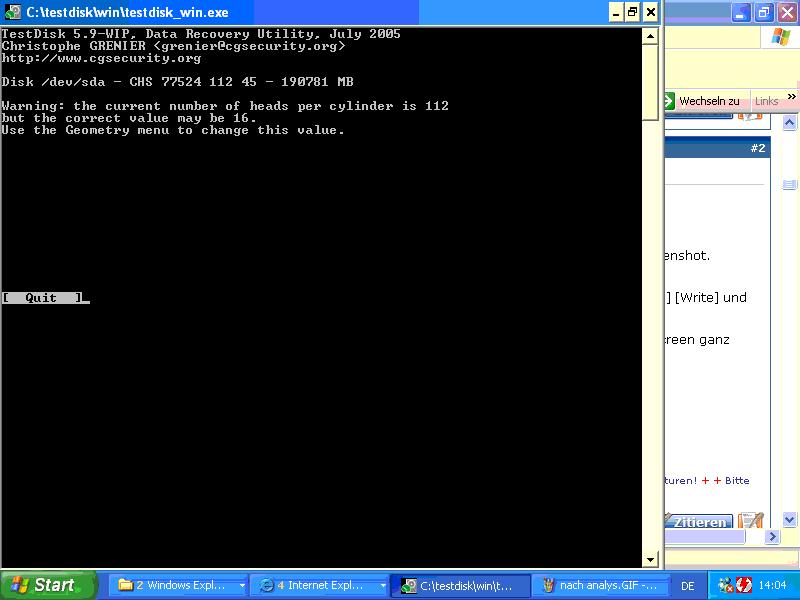Restore down the Internet Explorer window
Viewport: 800px width, 600px height.
pos(764,12)
